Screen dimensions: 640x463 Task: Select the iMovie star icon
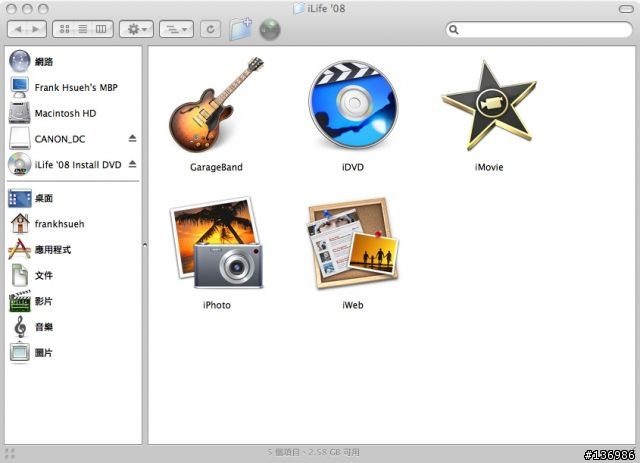click(x=489, y=105)
